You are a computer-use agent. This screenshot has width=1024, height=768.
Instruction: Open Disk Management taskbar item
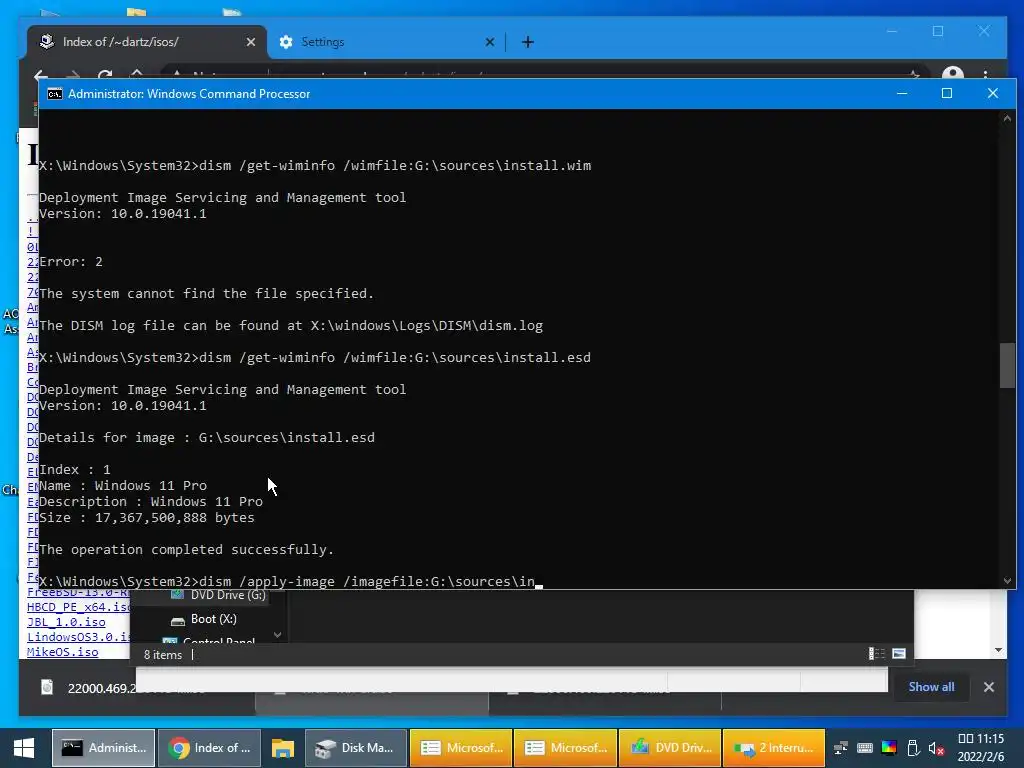click(355, 748)
